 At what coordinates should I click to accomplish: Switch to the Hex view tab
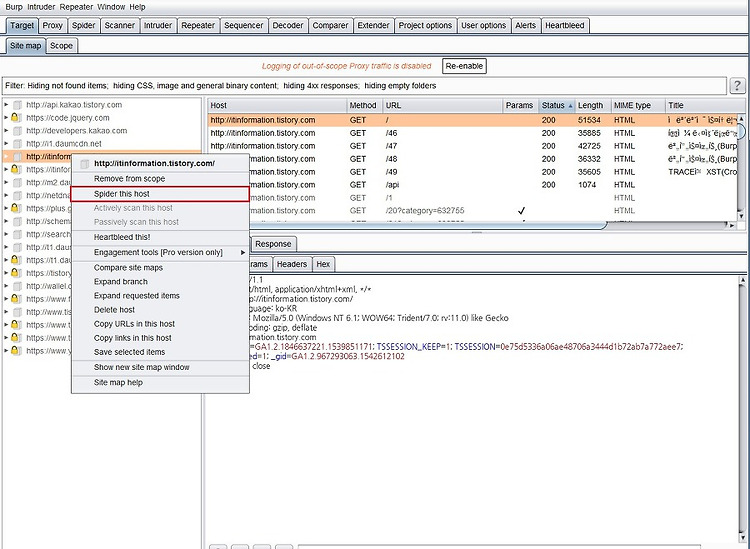pyautogui.click(x=323, y=264)
